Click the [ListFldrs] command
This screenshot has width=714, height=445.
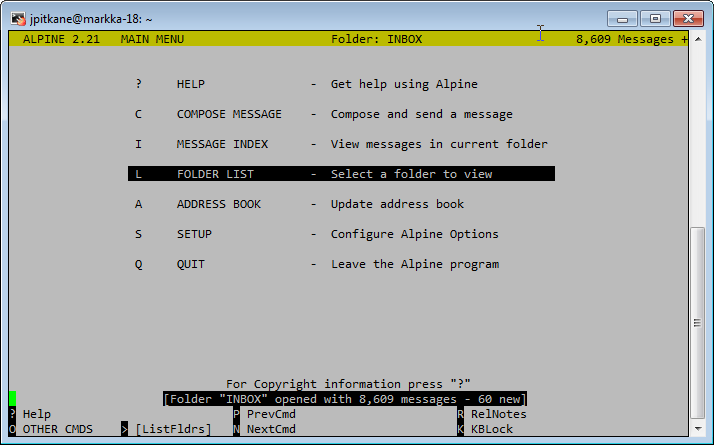[x=166, y=429]
